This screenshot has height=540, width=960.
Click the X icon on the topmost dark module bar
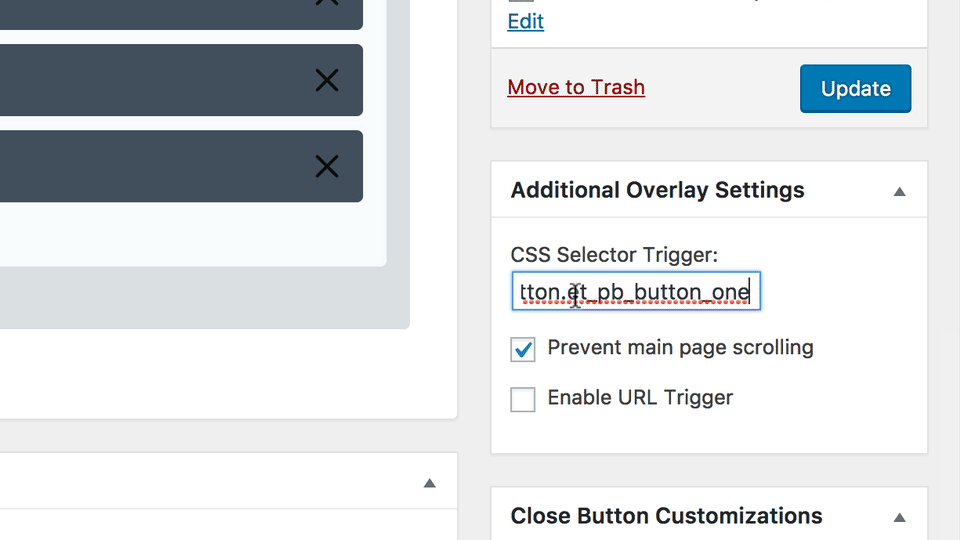click(327, 3)
